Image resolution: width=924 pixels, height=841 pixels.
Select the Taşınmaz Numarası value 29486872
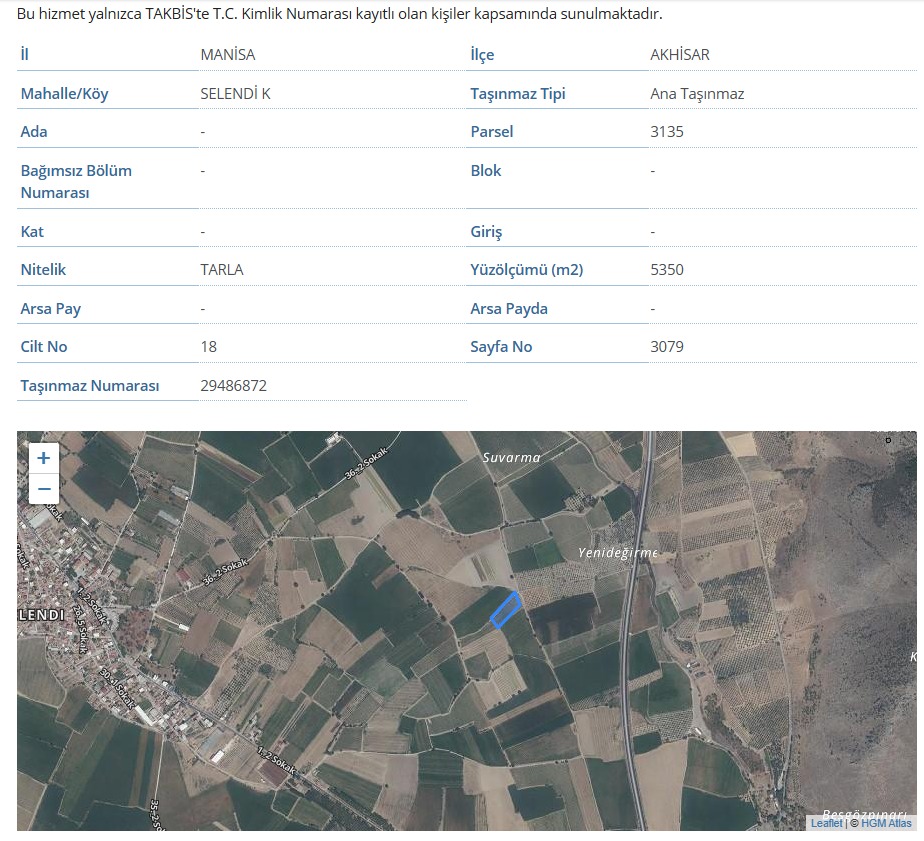coord(233,386)
